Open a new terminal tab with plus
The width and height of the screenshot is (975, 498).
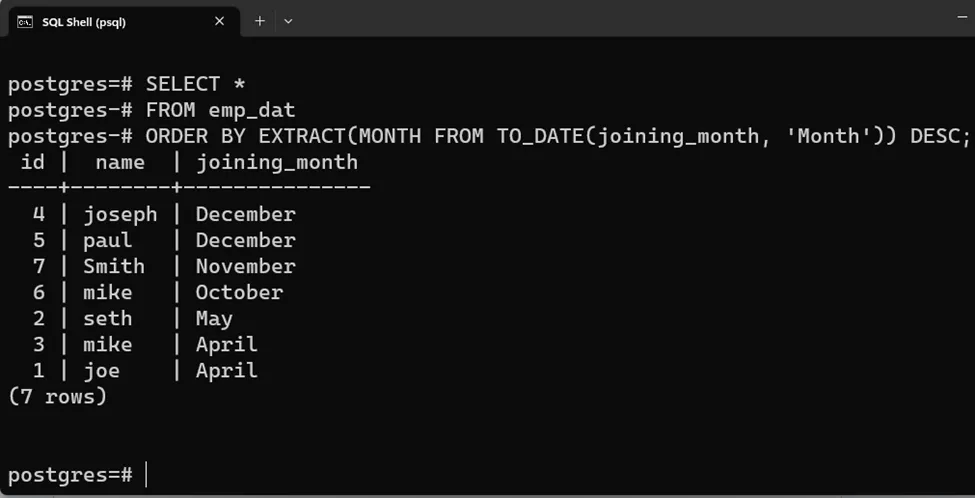(x=260, y=21)
